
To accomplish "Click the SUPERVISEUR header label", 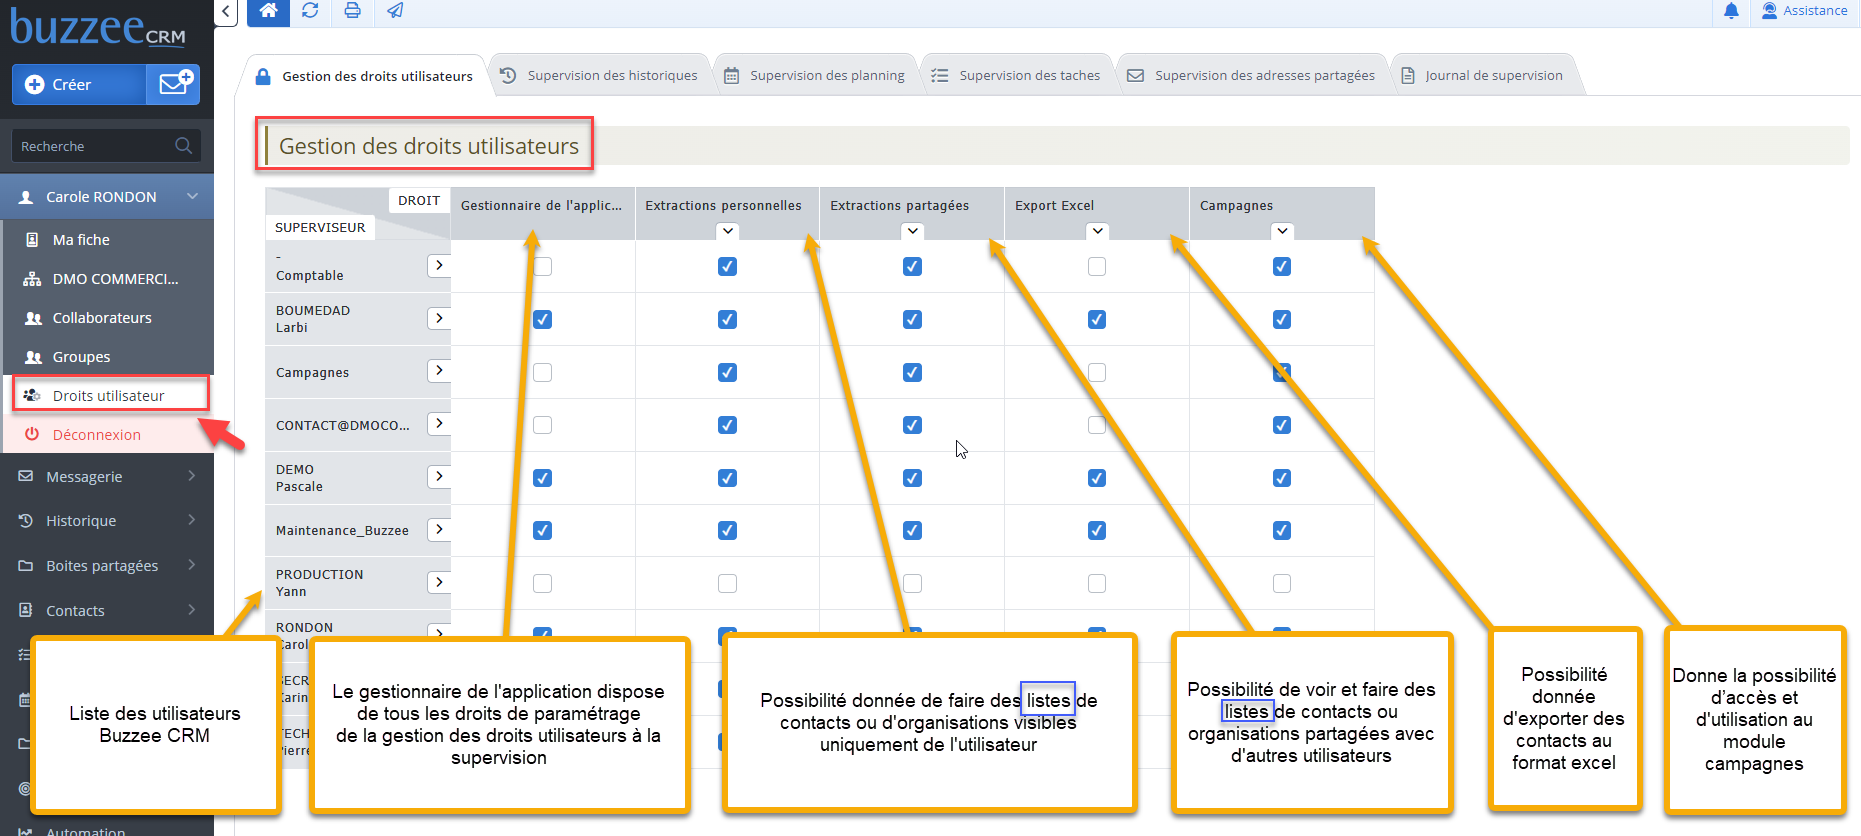I will coord(320,227).
